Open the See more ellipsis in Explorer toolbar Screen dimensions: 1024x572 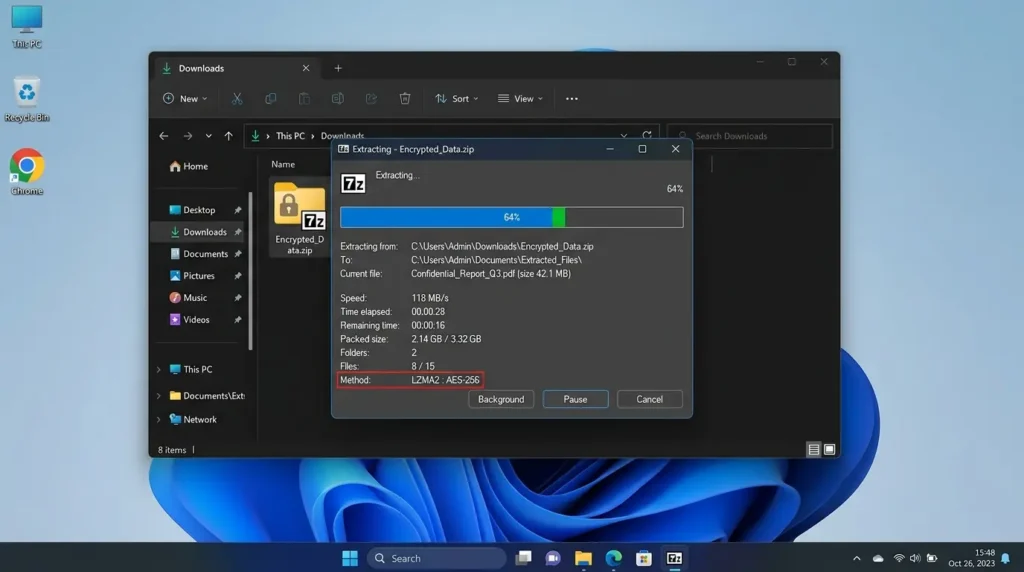pos(571,99)
